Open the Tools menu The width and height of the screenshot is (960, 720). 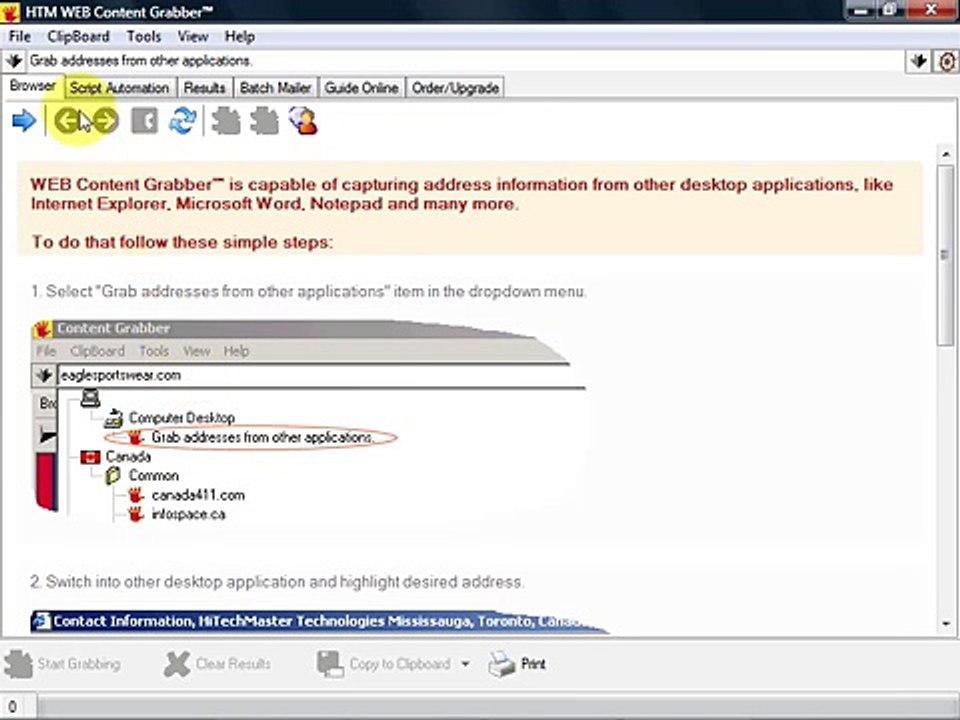pyautogui.click(x=144, y=37)
